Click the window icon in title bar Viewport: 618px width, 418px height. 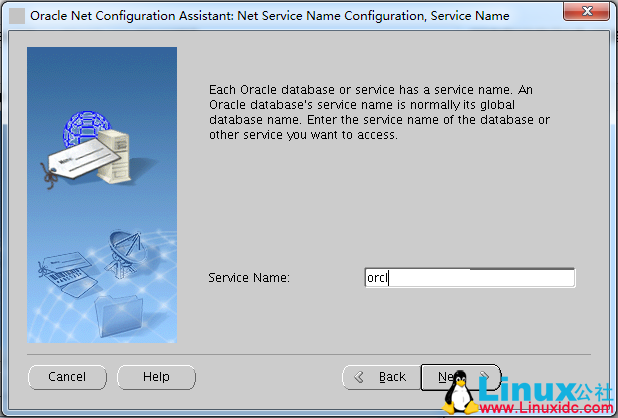pos(17,16)
